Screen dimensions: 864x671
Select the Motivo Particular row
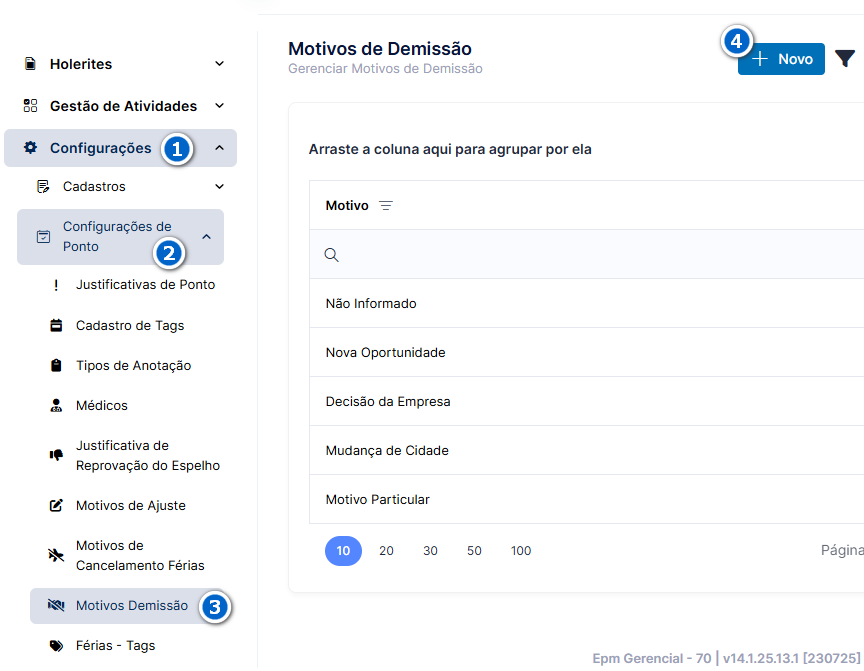587,500
